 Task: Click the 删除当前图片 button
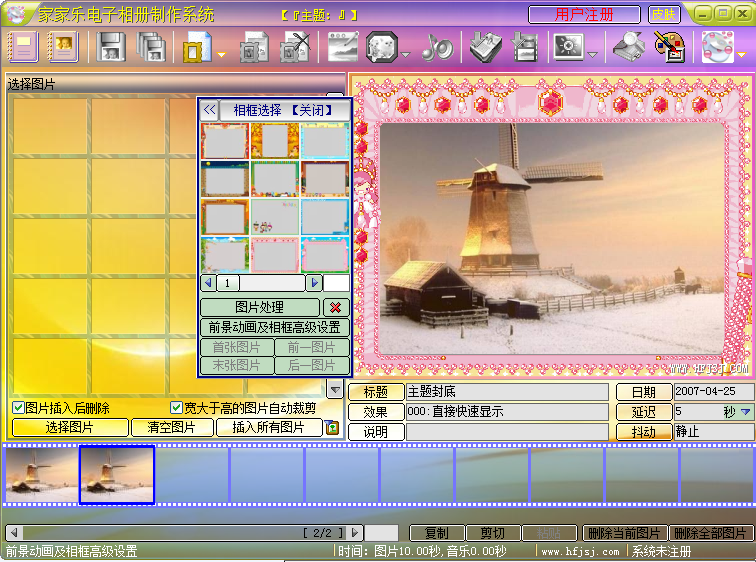coord(624,533)
